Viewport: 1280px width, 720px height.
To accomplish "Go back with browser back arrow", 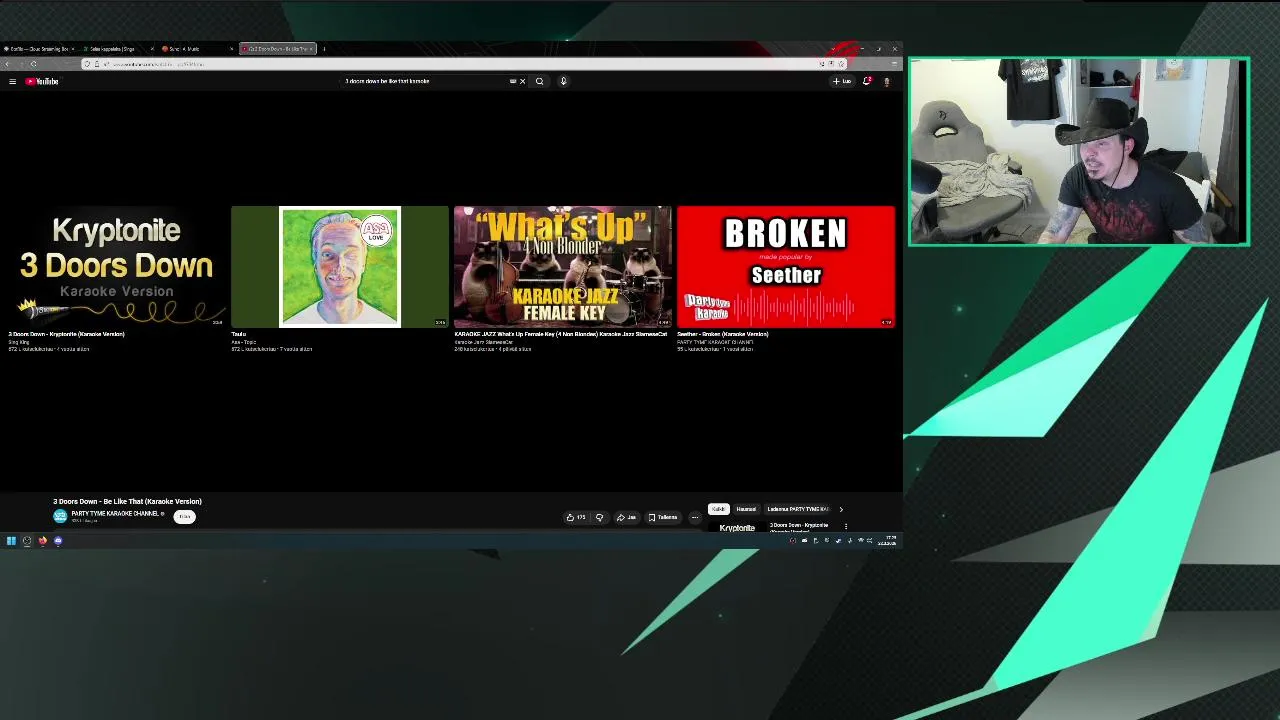I will (8, 64).
